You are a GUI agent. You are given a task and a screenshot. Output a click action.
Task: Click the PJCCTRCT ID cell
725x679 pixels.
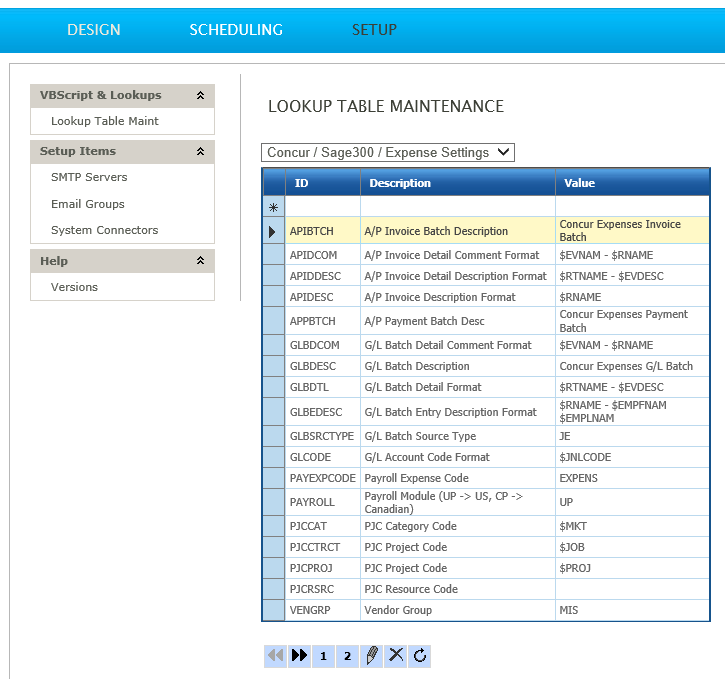point(323,547)
